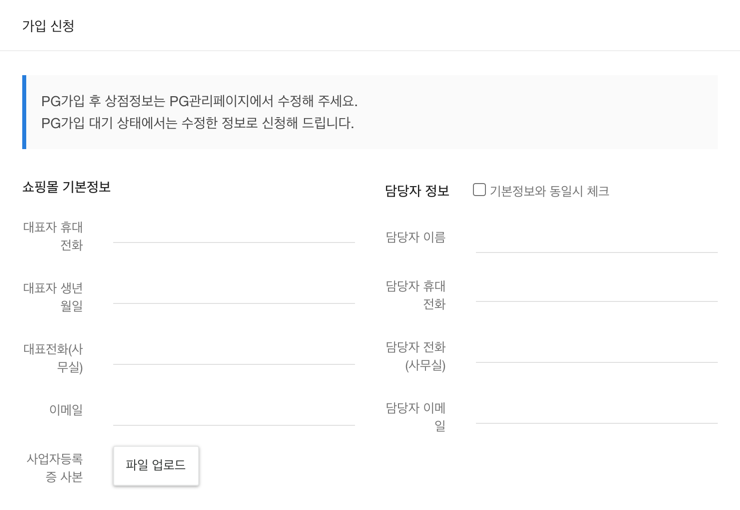Screen dimensions: 740x510
Task: Check the 기본정보와 동일시 체크 checkbox
Action: point(479,190)
